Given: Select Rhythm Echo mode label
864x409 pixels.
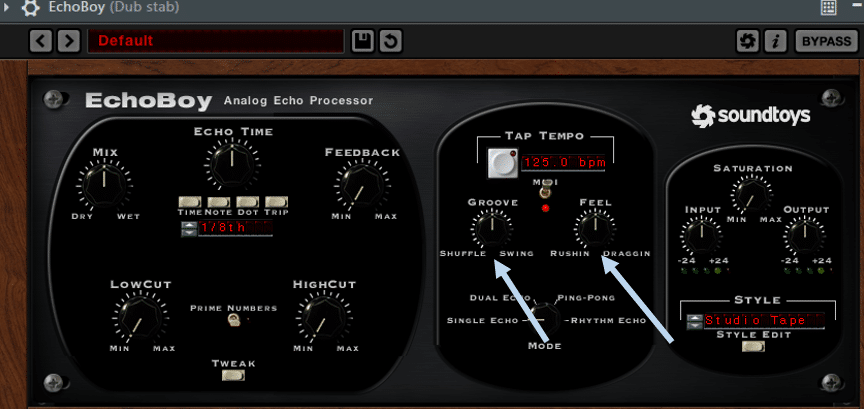Looking at the screenshot, I should (608, 320).
